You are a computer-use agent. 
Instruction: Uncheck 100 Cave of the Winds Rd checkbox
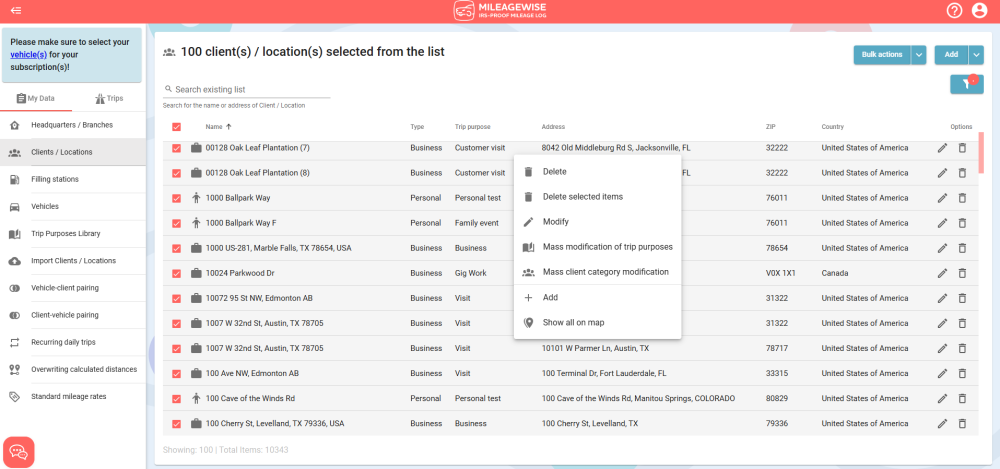[x=177, y=399]
